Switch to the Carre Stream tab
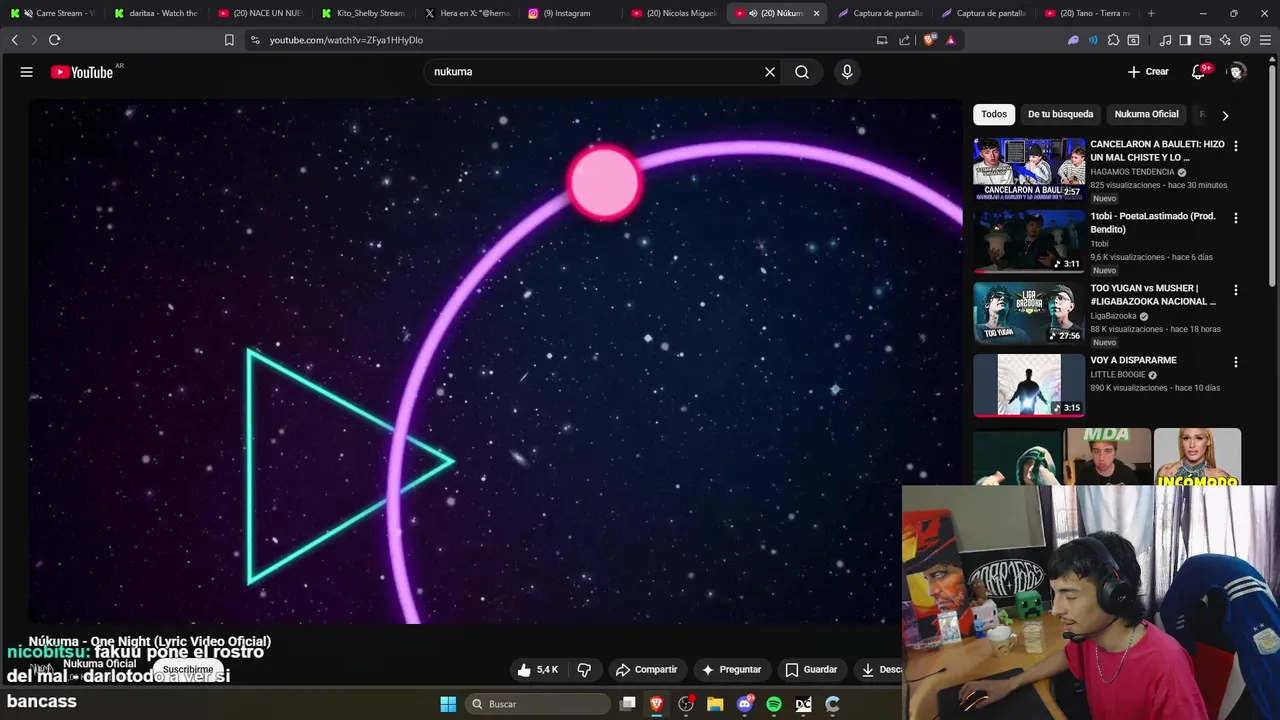 click(52, 13)
